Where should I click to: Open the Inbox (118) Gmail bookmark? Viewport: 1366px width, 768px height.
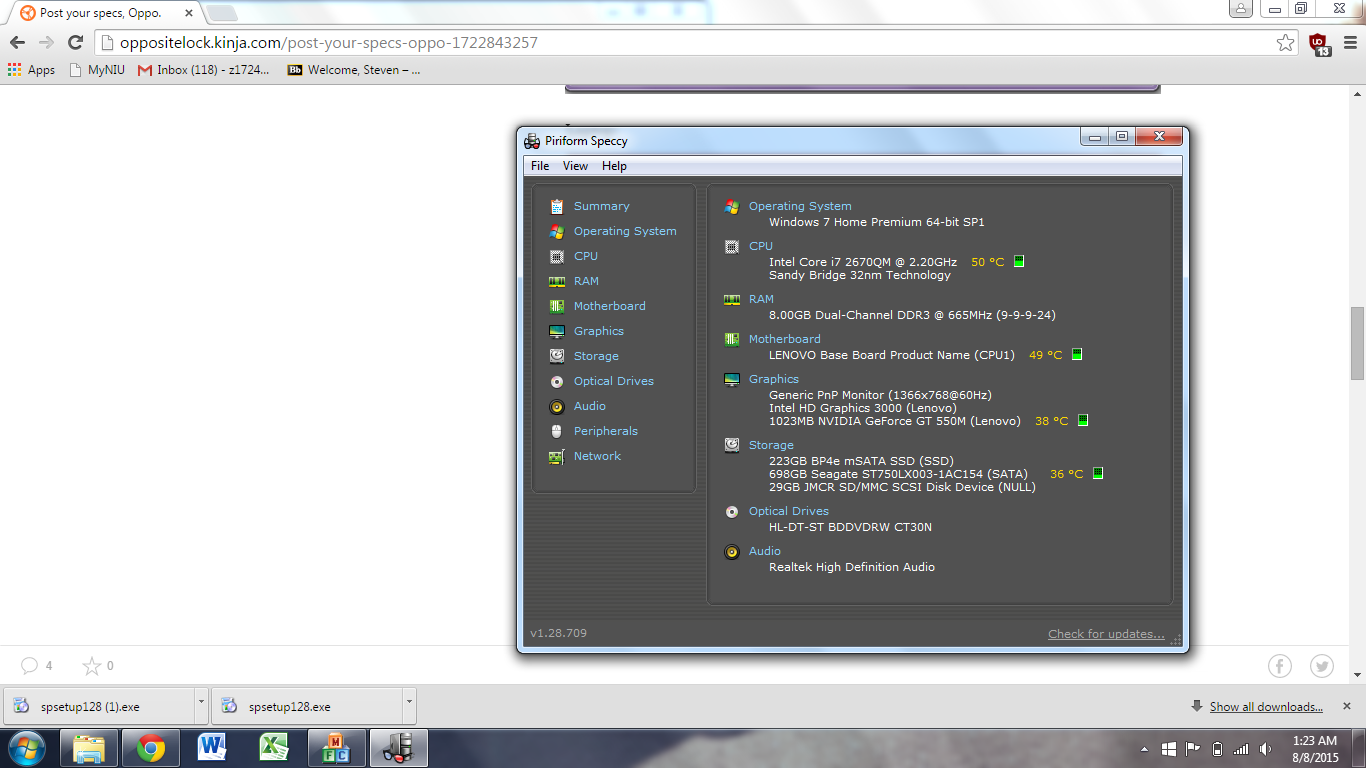(x=204, y=70)
